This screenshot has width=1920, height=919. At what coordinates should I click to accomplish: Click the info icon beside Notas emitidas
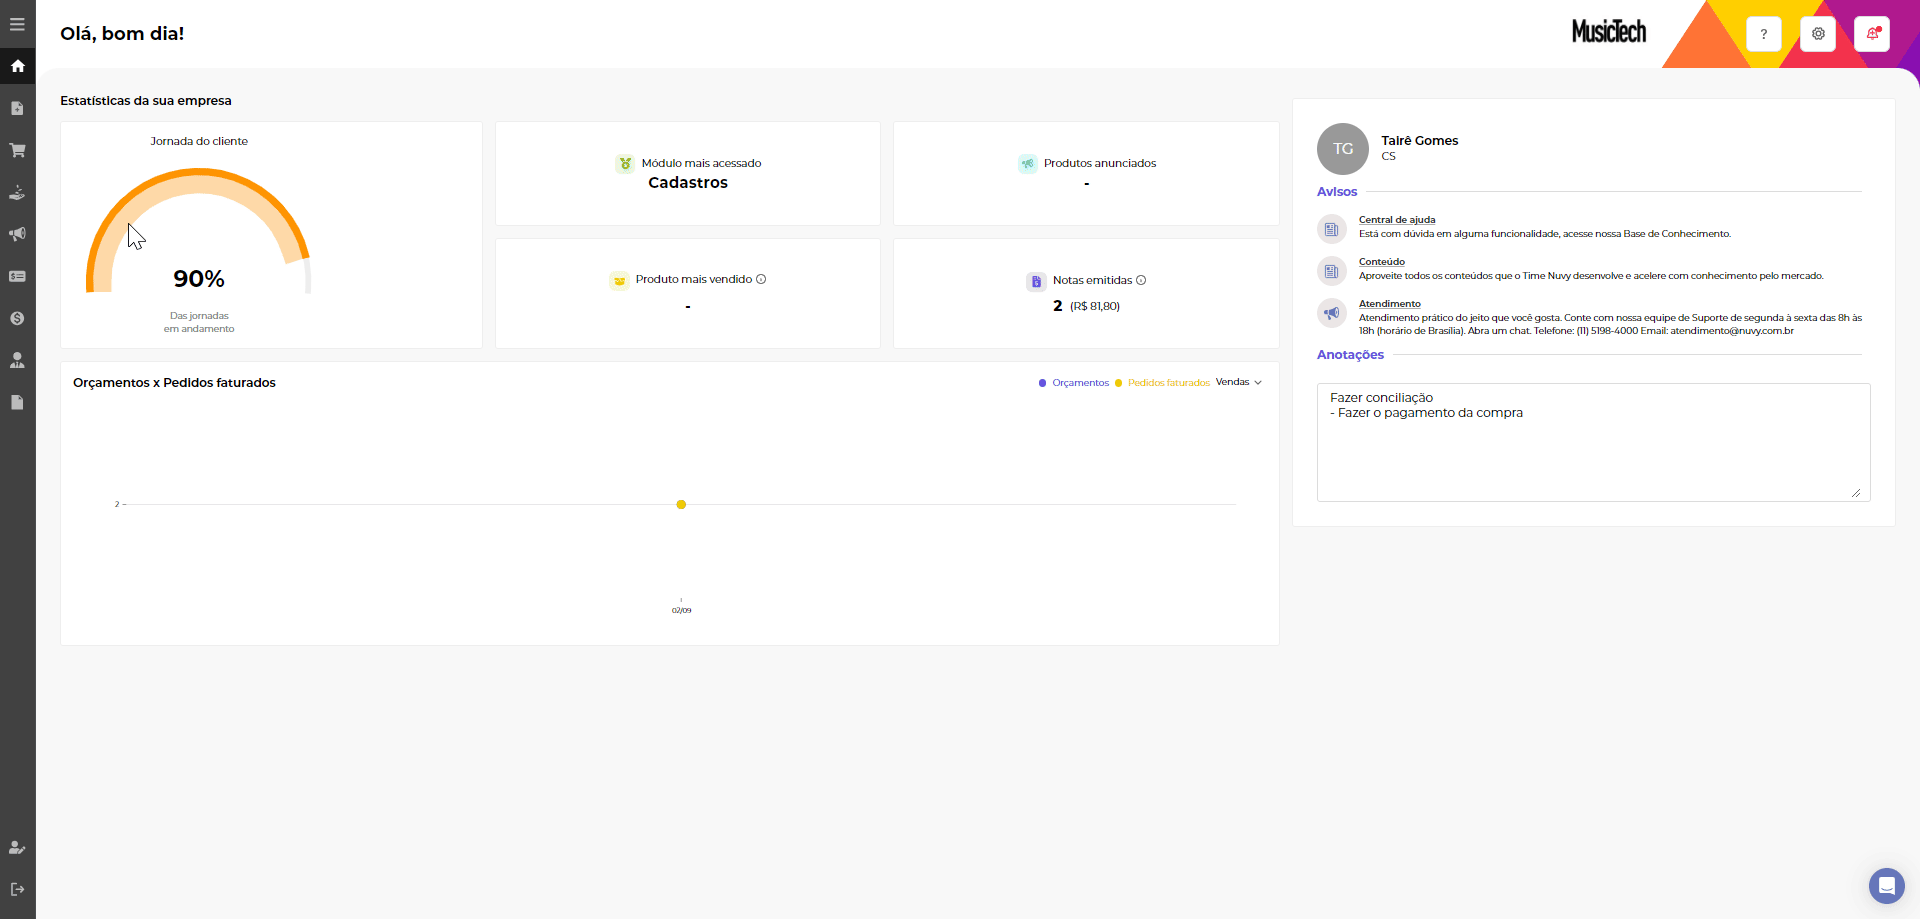tap(1141, 280)
